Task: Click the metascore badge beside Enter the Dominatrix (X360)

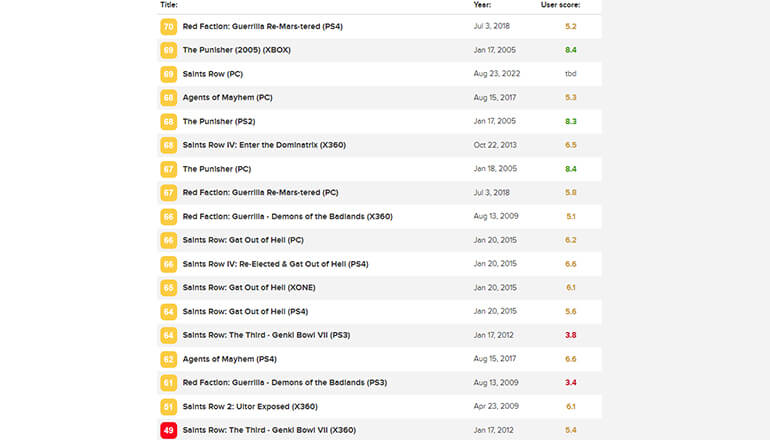Action: pos(168,145)
